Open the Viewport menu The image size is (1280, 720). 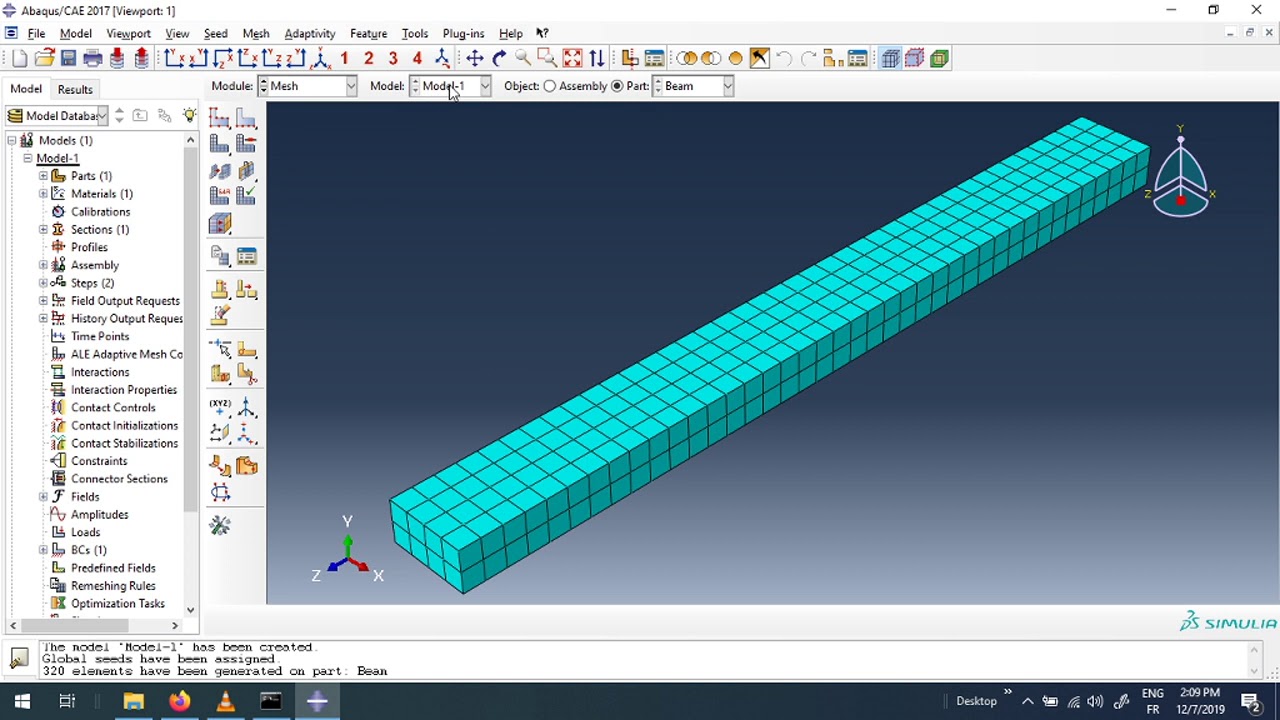128,33
